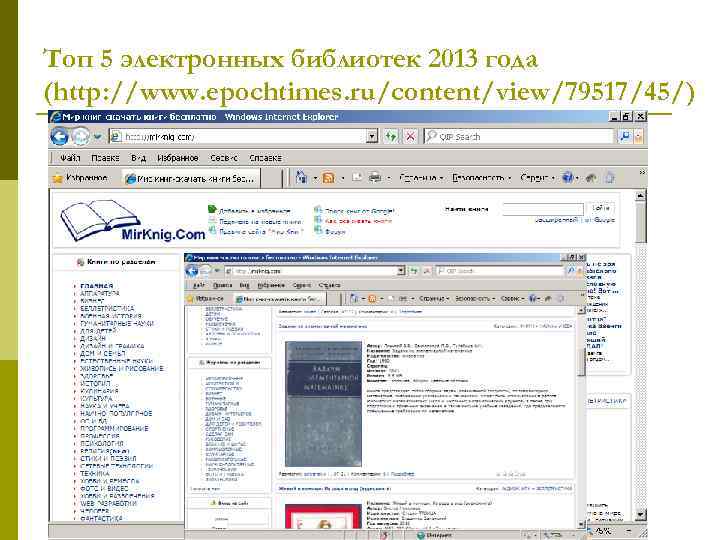Open Страница dropdown in inner browser toolbar
The image size is (720, 540).
[434, 298]
